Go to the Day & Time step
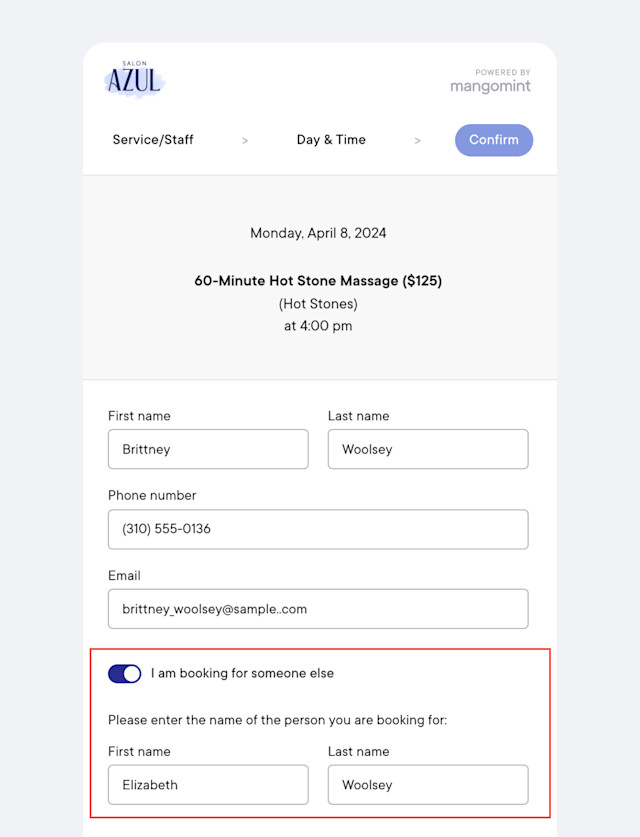 pos(331,140)
